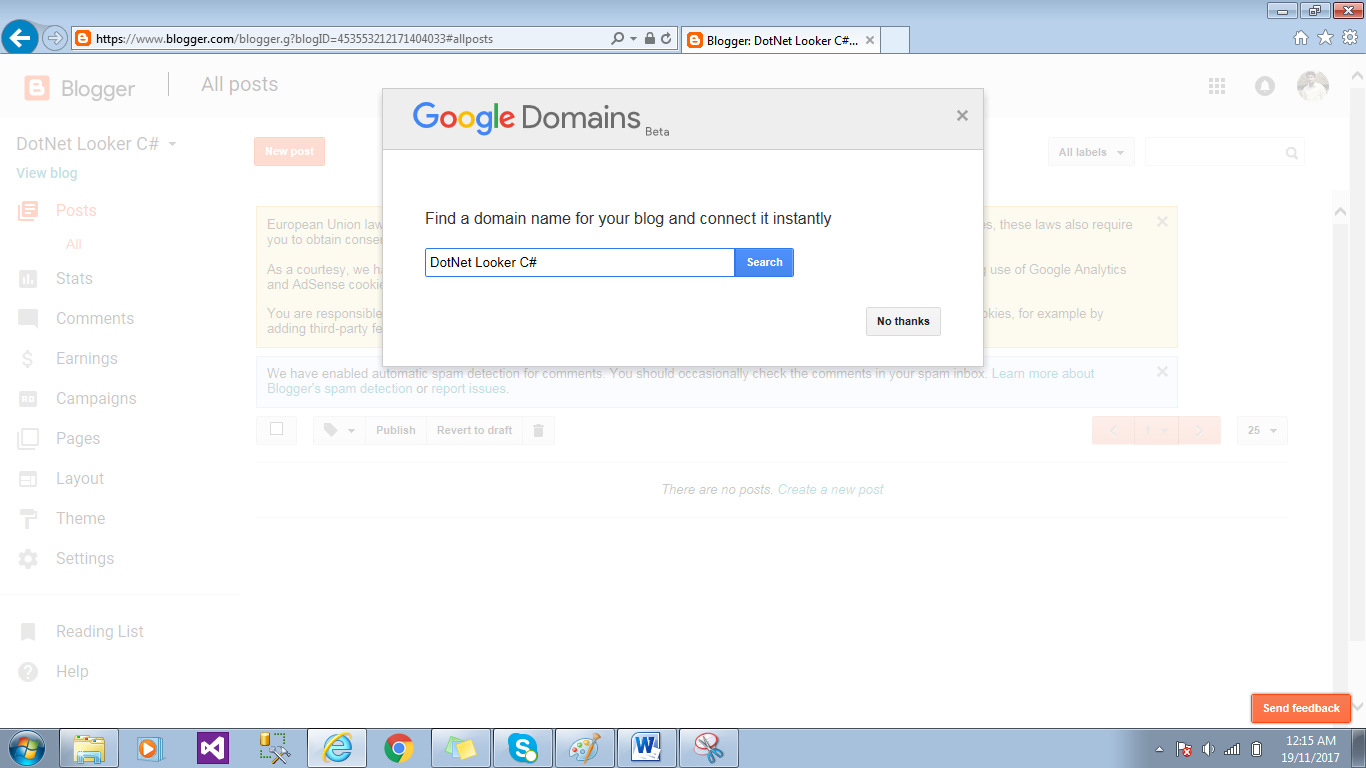The image size is (1366, 768).
Task: Click the posts search magnifier icon
Action: [x=1292, y=153]
